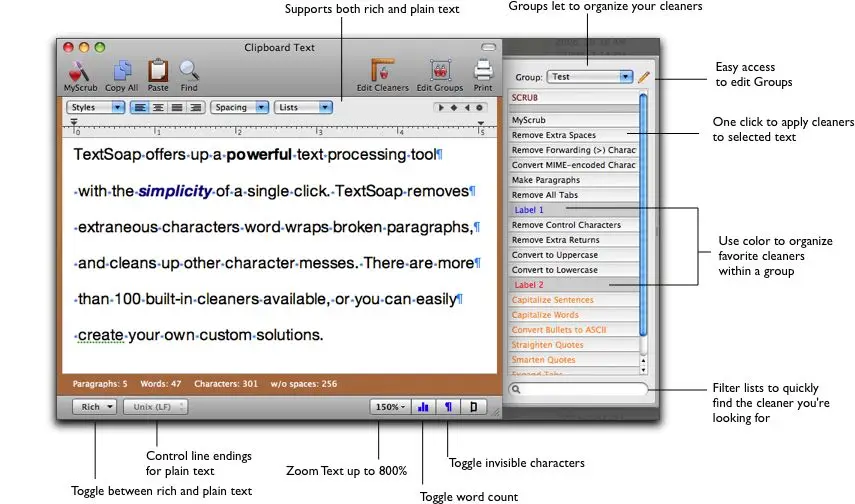The image size is (855, 504).
Task: Apply Convert to Uppercase cleaner
Action: click(x=574, y=255)
